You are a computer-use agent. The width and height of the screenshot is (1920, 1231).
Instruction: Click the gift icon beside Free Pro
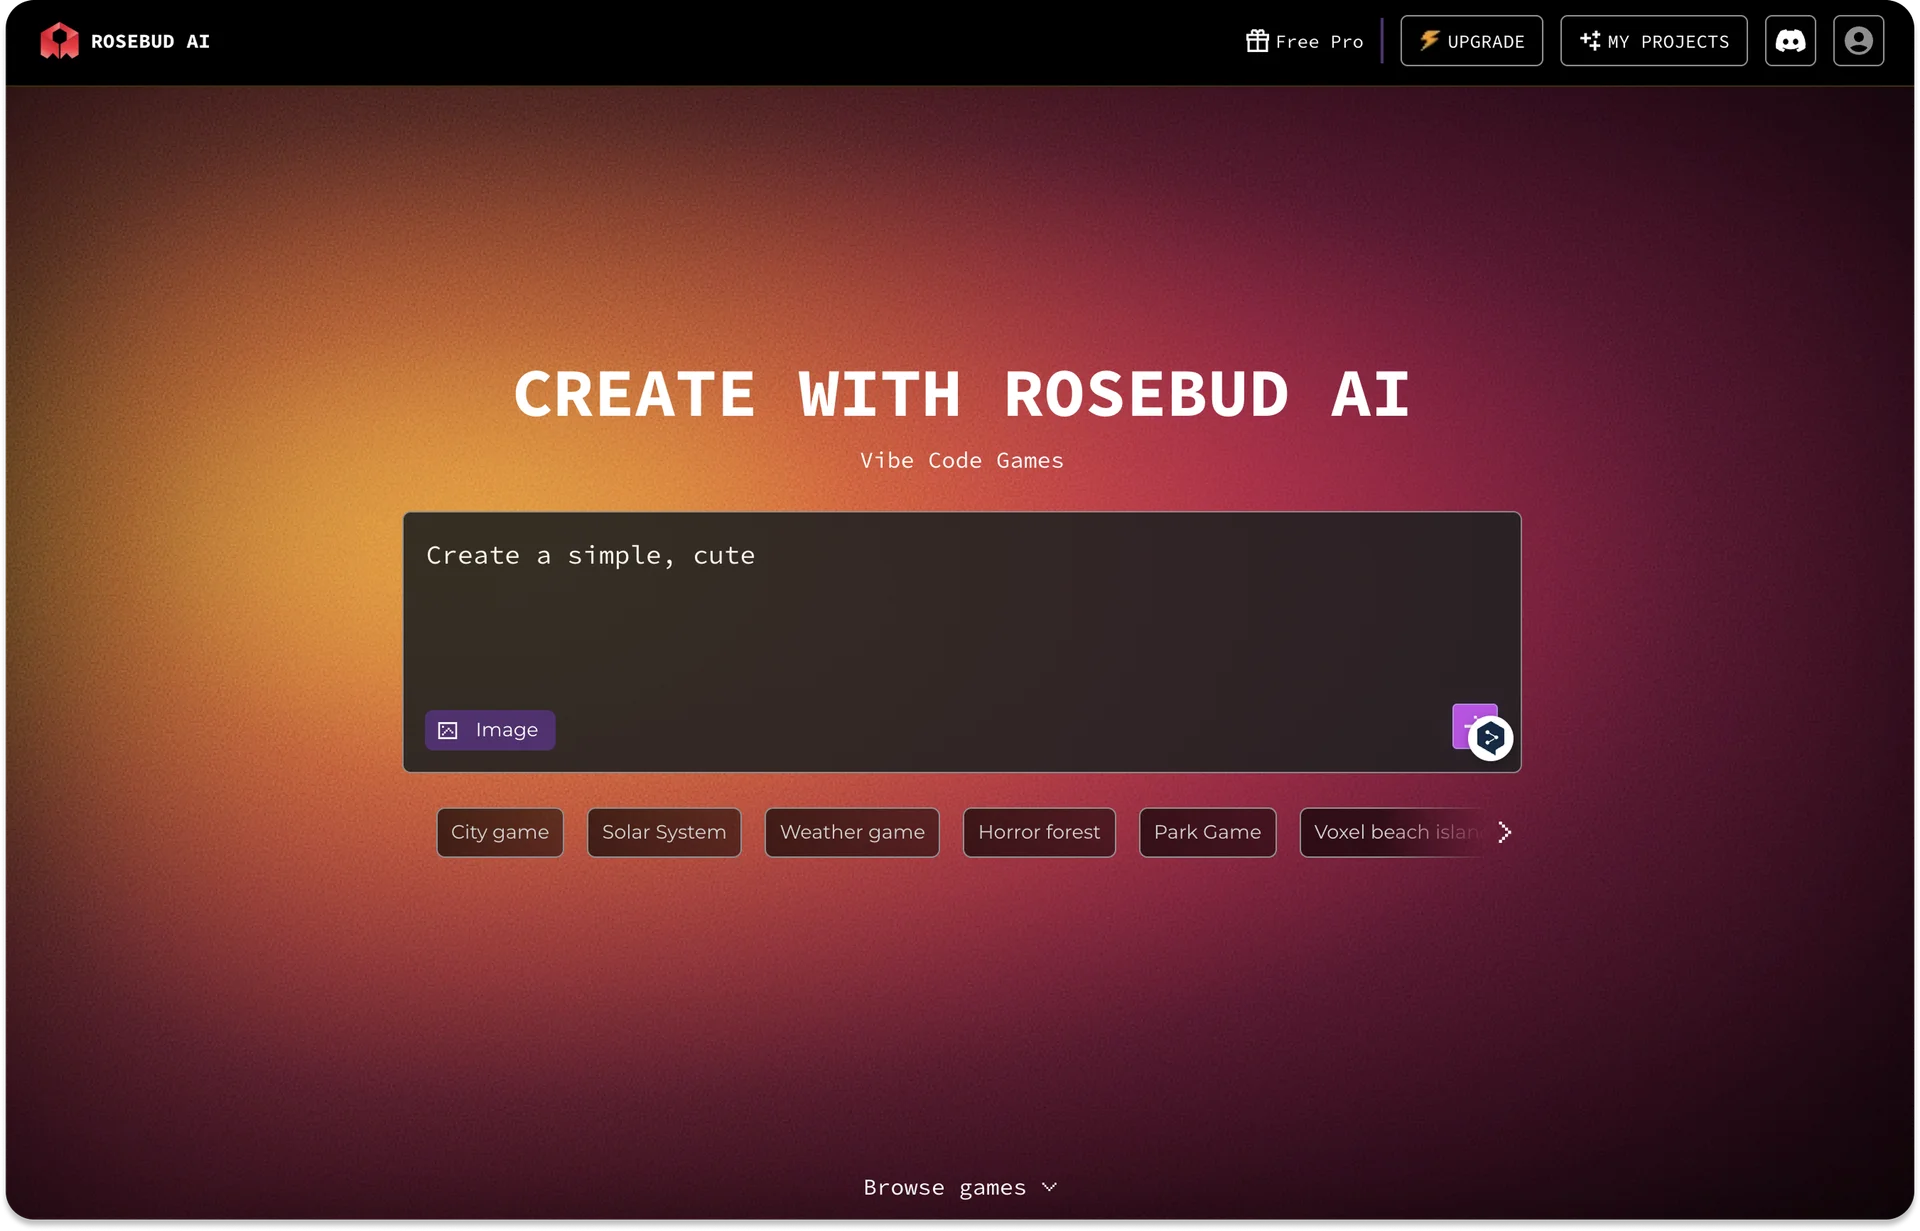tap(1258, 40)
